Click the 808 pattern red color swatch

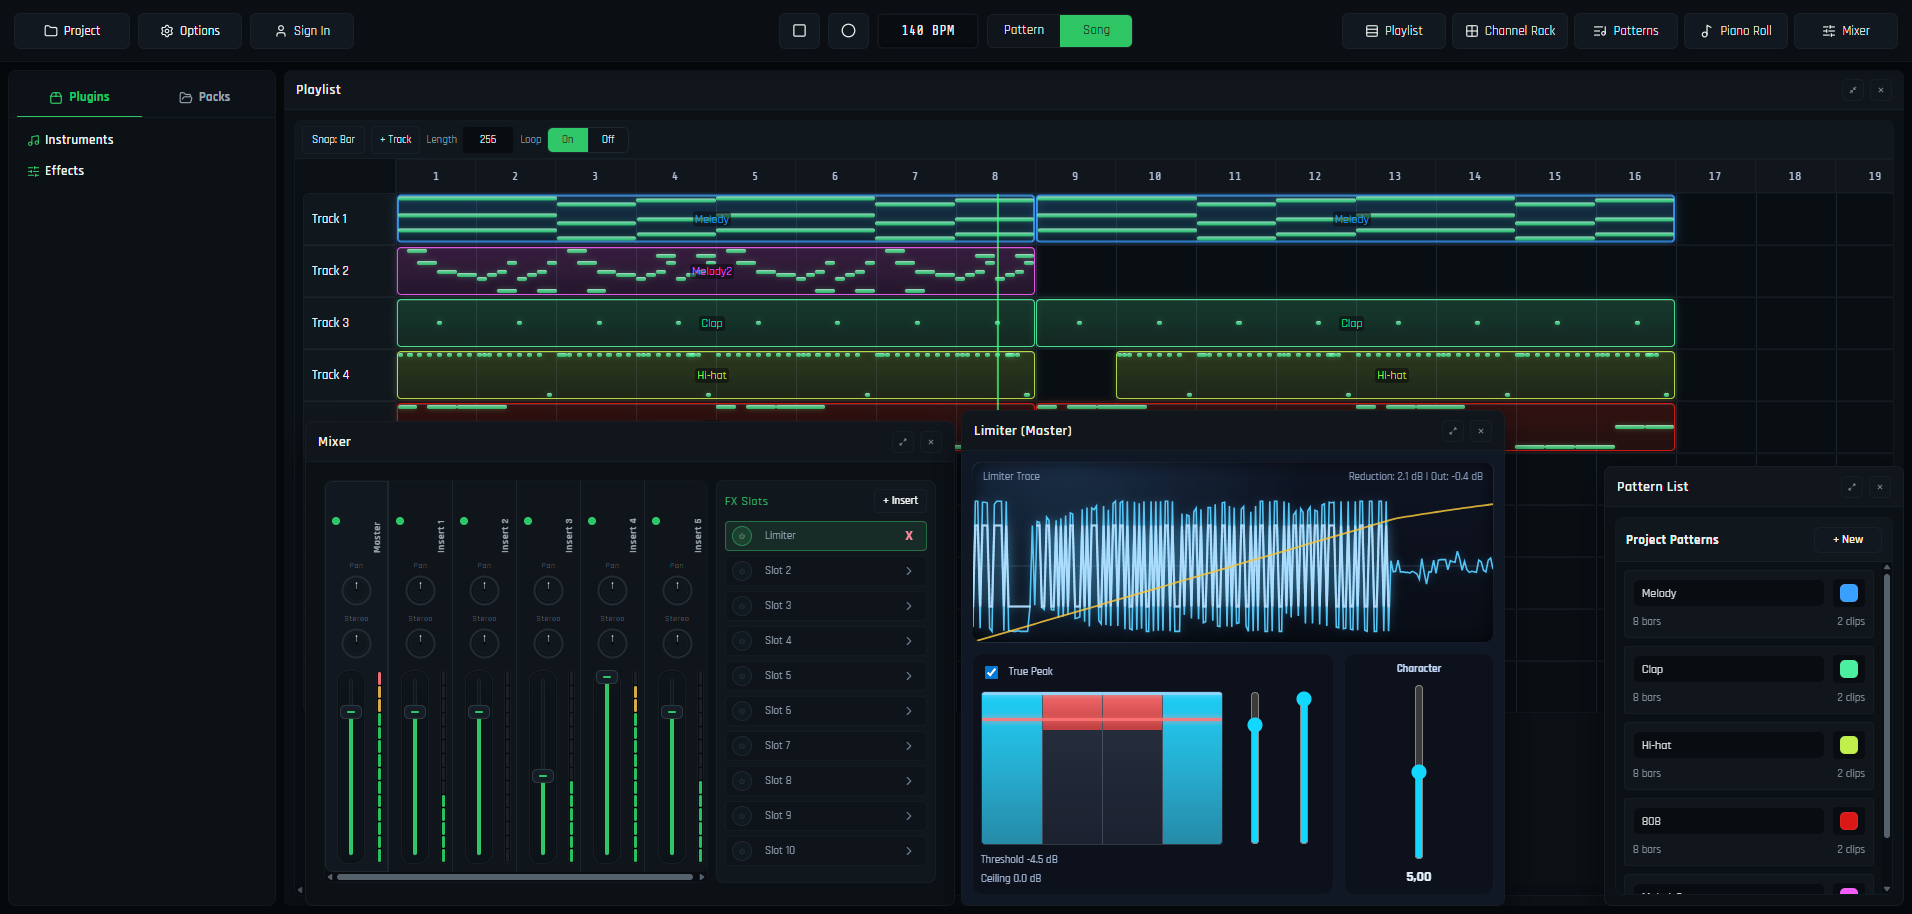pos(1849,821)
